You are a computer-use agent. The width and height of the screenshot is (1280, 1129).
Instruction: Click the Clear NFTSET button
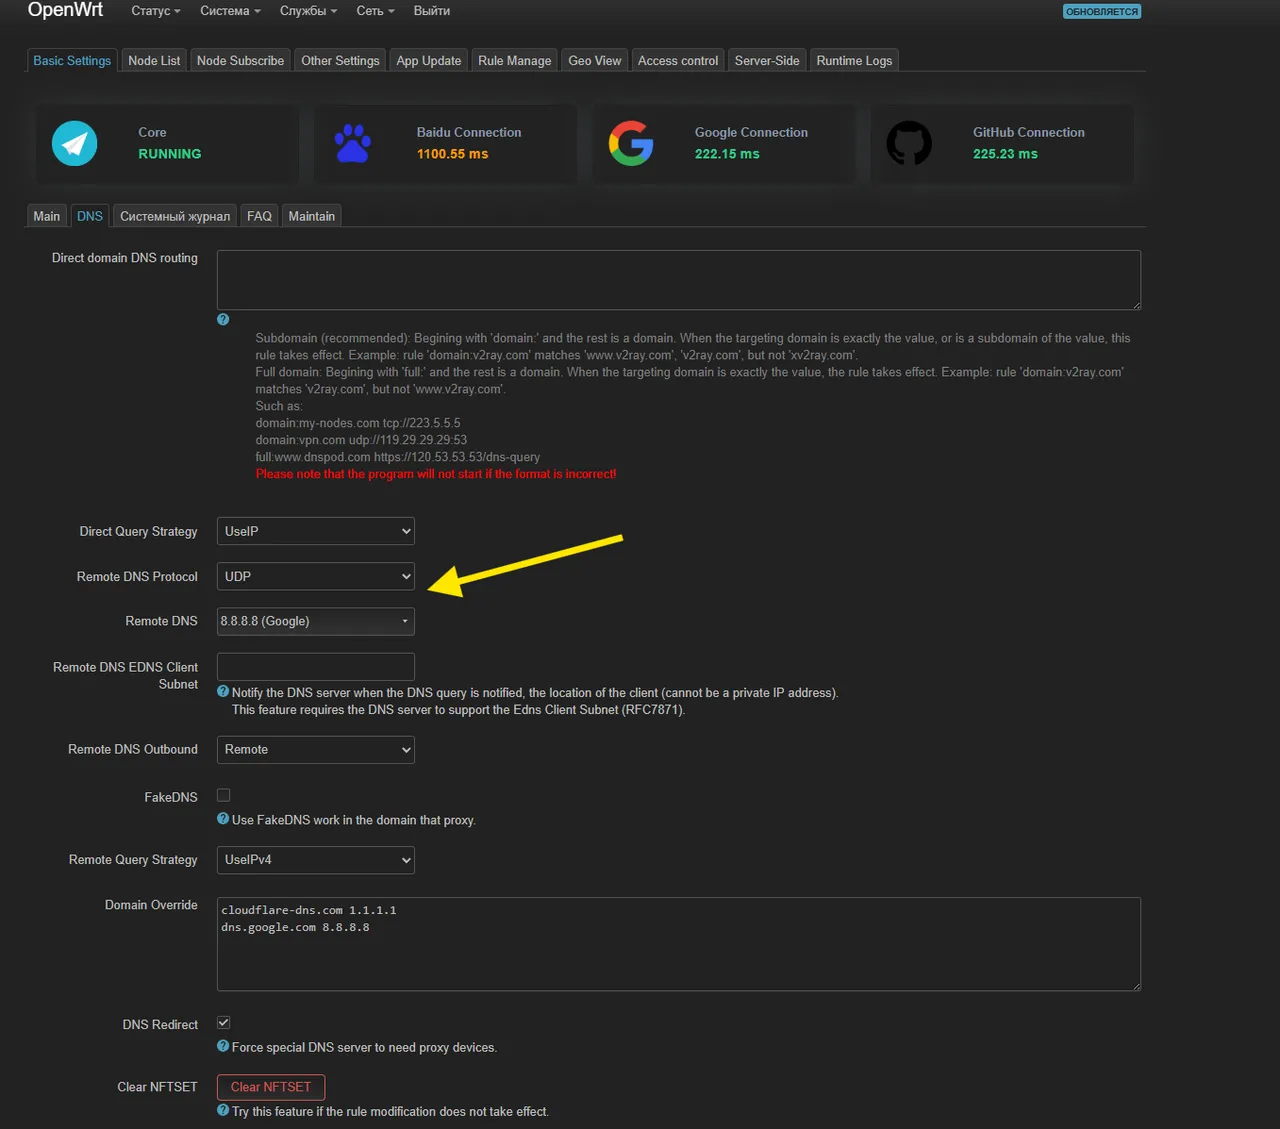click(271, 1087)
